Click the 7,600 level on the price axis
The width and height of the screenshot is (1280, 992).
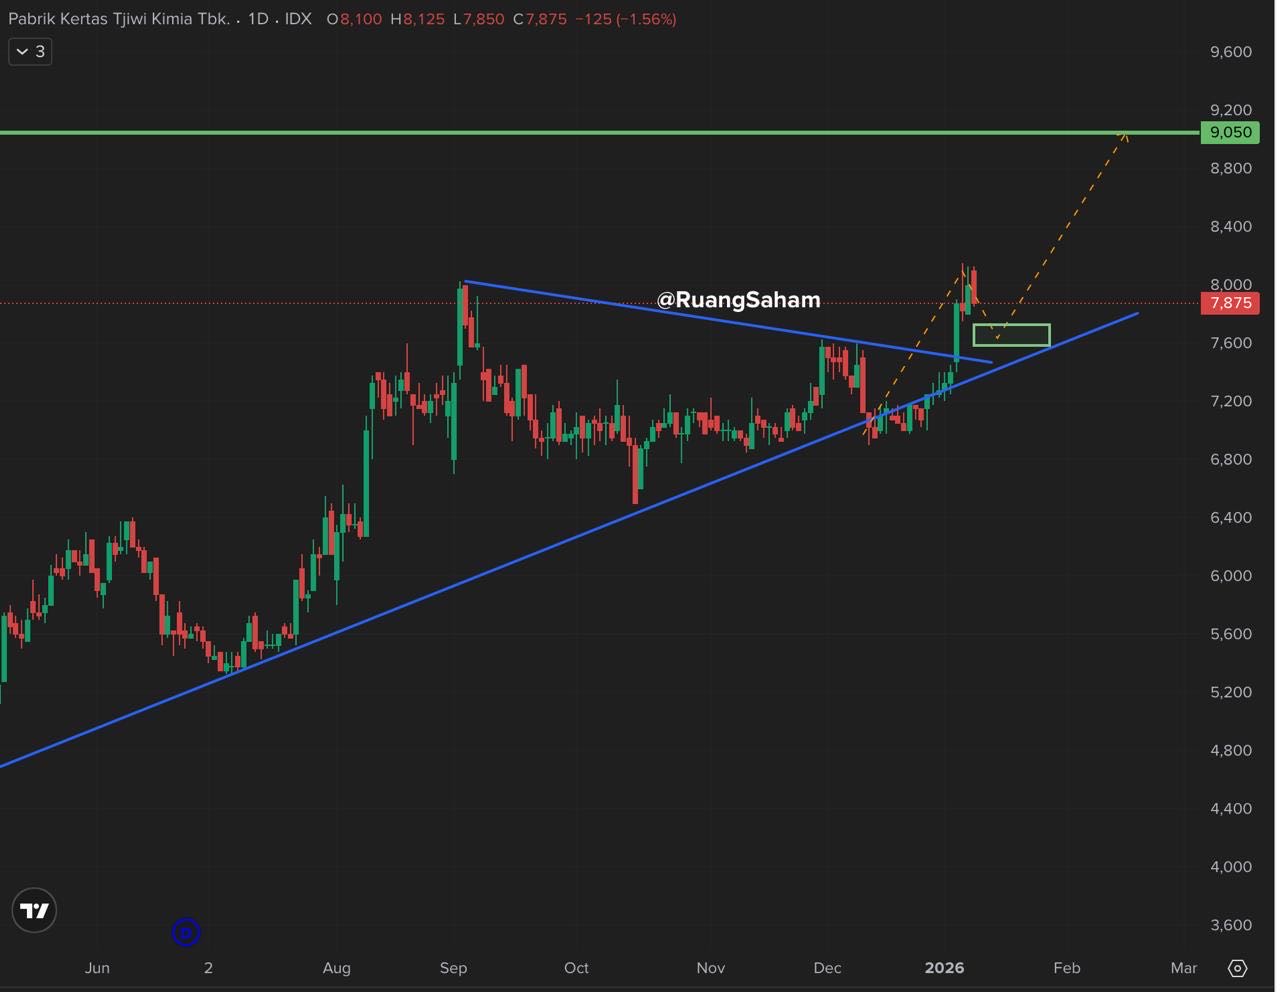pyautogui.click(x=1231, y=343)
